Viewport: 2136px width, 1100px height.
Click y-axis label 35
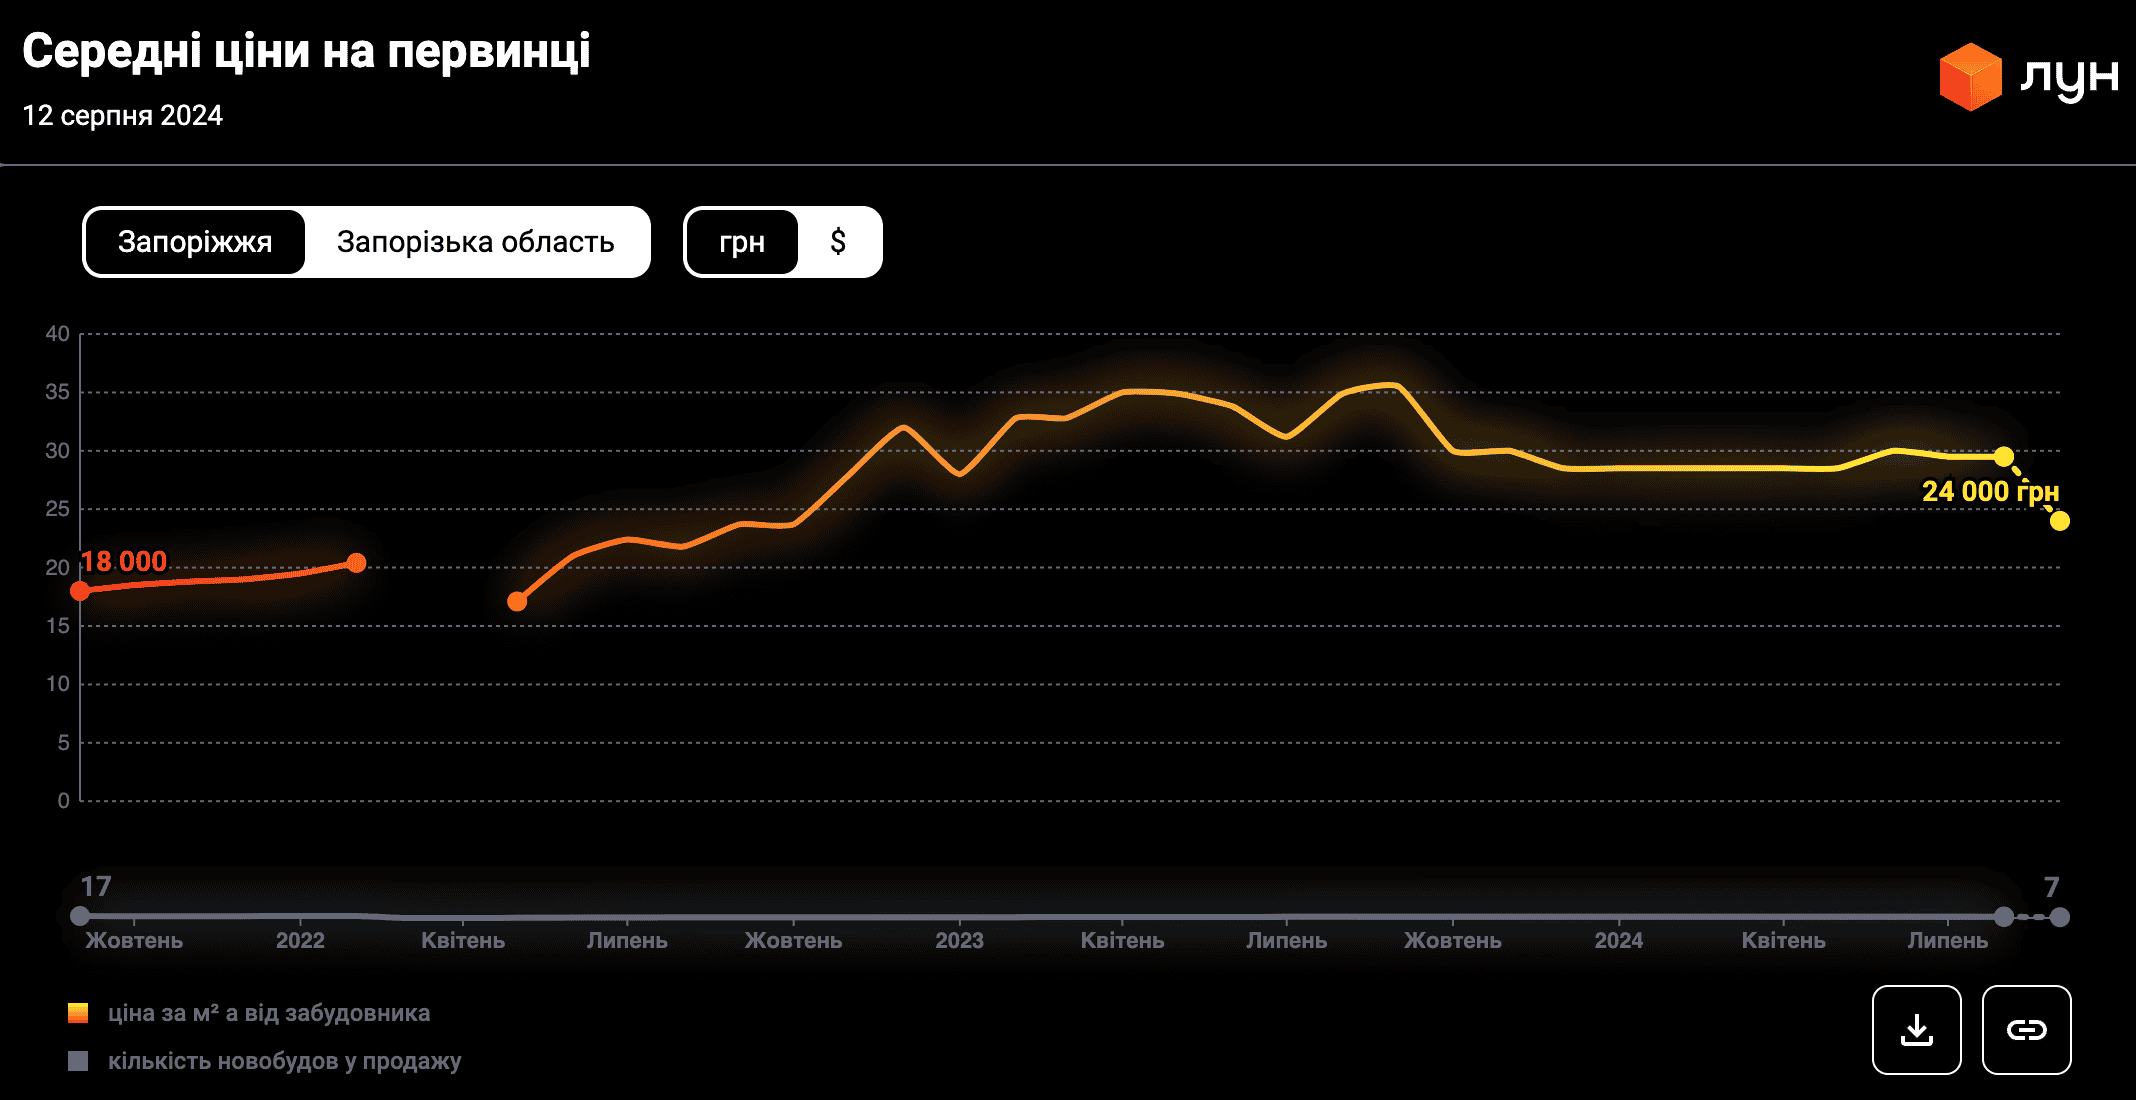[57, 392]
